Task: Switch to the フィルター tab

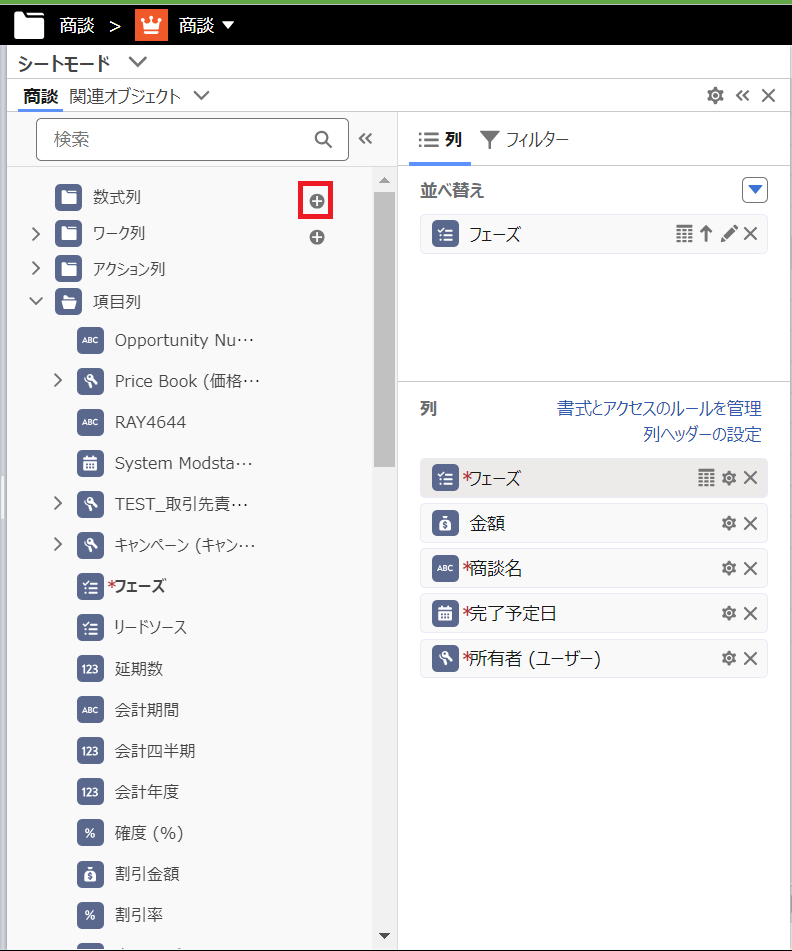Action: tap(525, 139)
